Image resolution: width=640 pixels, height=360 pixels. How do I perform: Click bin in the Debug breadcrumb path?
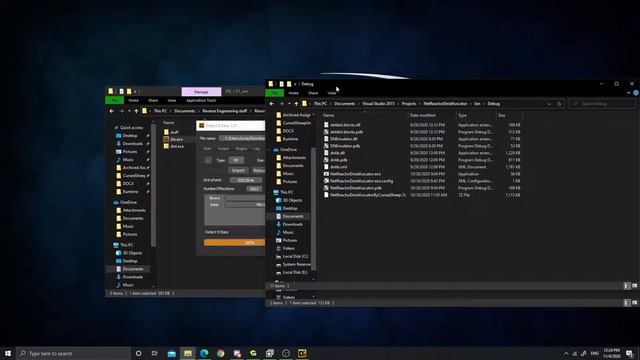point(477,104)
